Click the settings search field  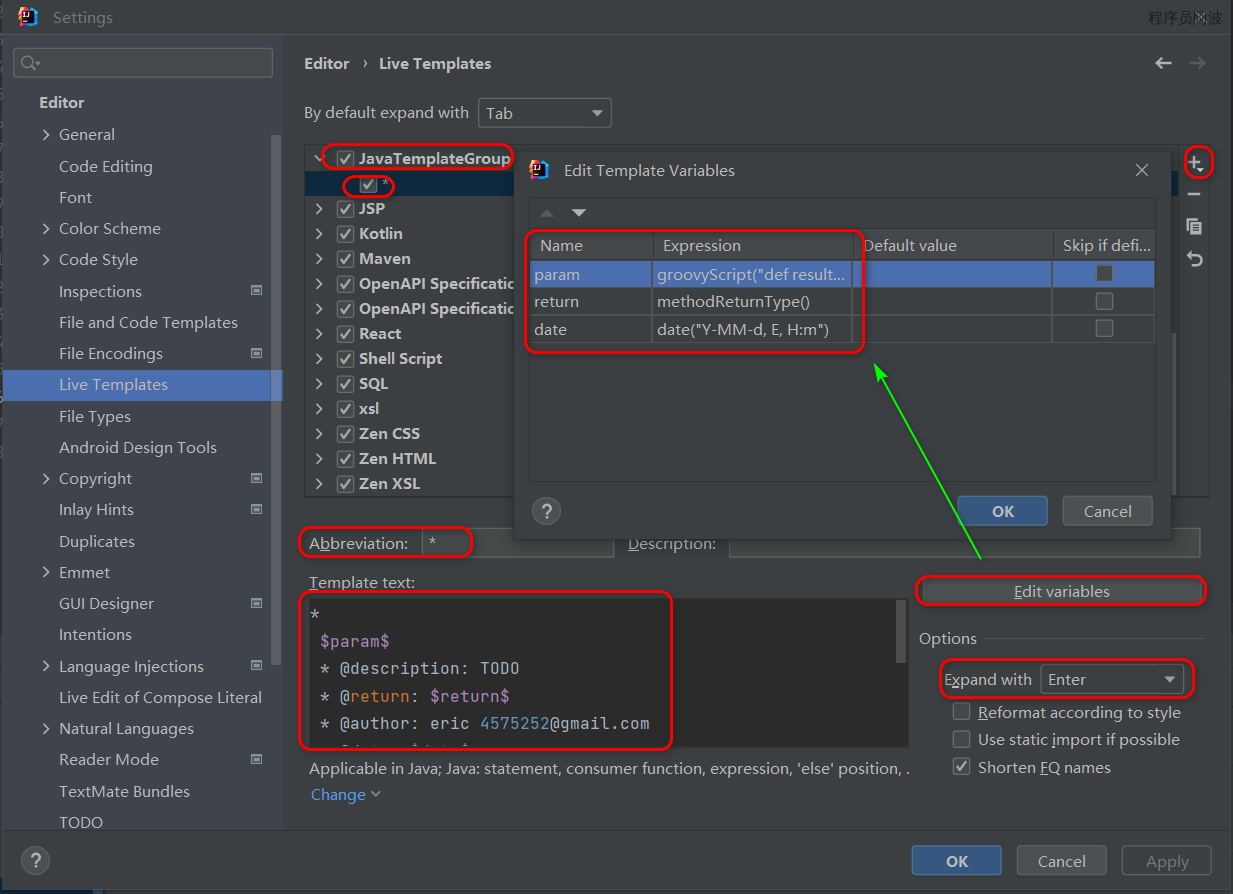150,63
